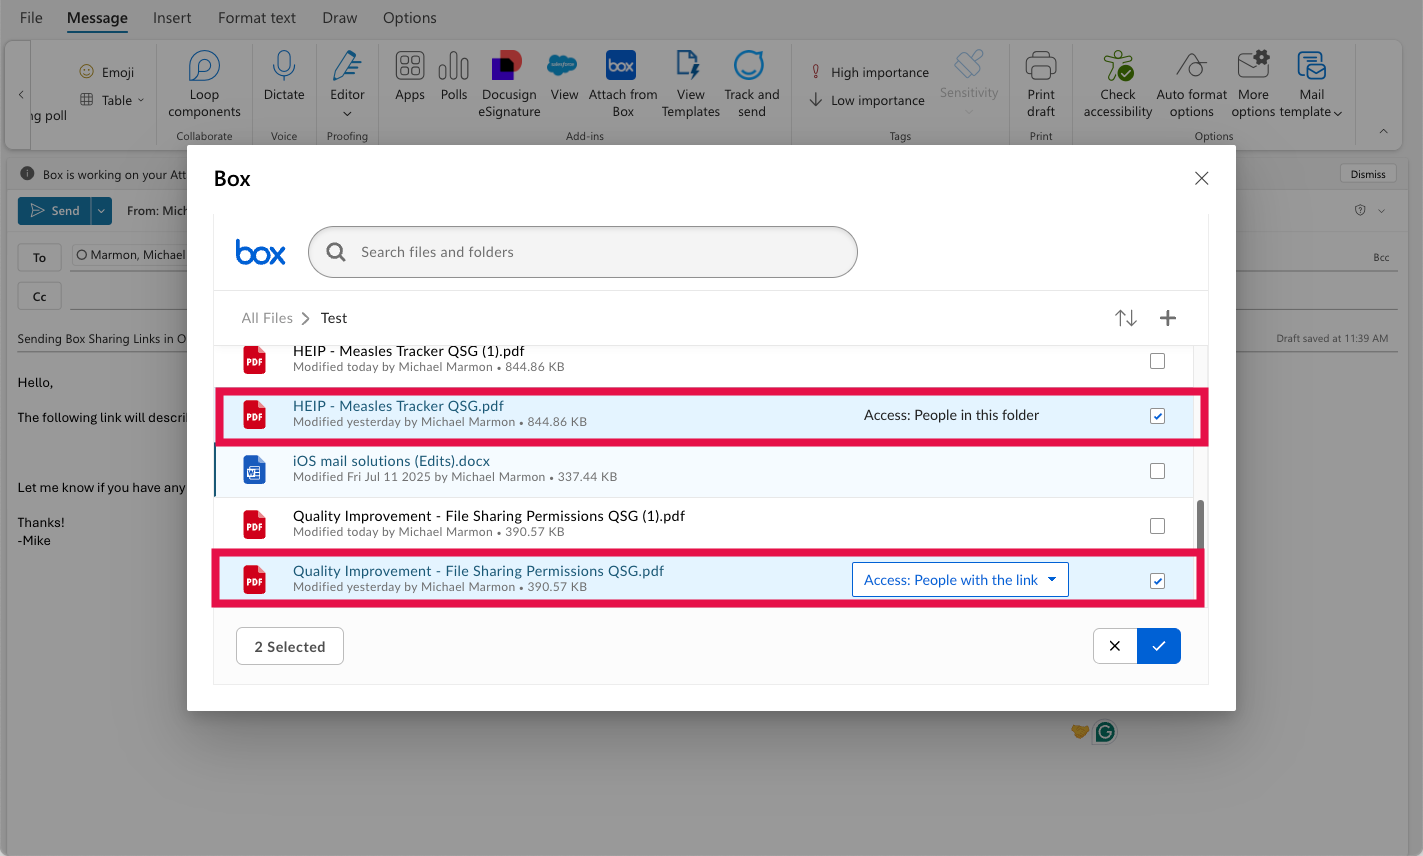Insert an Emoji
The width and height of the screenshot is (1423, 856).
click(106, 72)
